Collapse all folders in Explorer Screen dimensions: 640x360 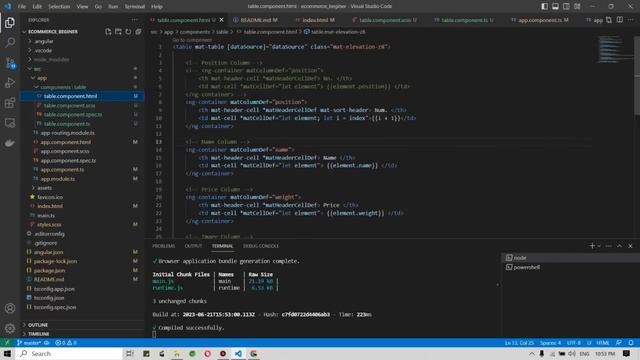pyautogui.click(x=138, y=31)
